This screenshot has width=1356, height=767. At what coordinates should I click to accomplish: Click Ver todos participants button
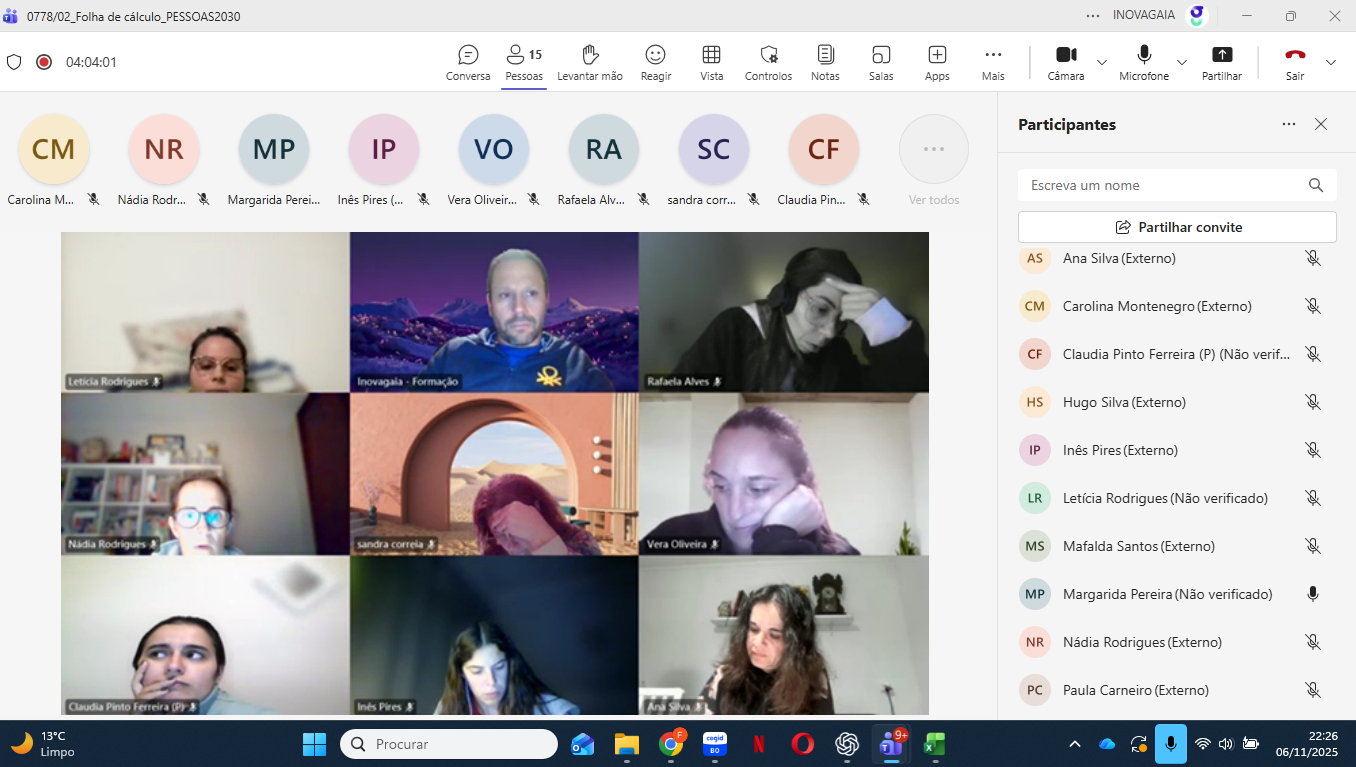coord(934,160)
